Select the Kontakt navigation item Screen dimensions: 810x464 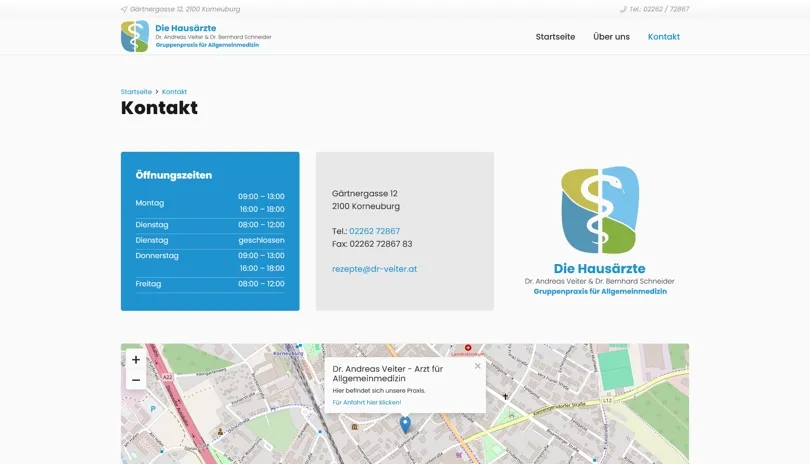pyautogui.click(x=663, y=37)
